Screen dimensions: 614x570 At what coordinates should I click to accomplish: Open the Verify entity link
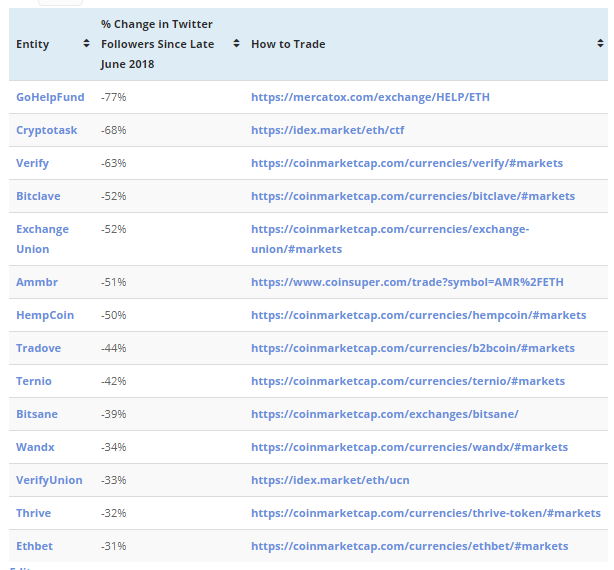coord(33,163)
